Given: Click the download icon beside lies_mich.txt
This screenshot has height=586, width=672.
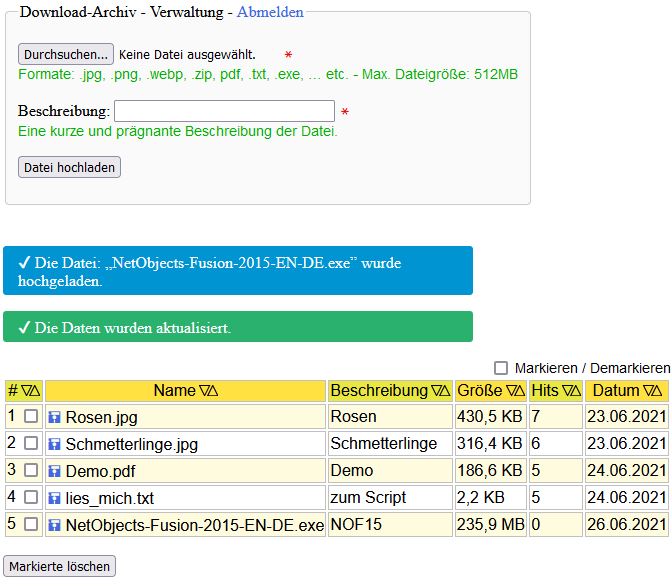Looking at the screenshot, I should tap(55, 497).
